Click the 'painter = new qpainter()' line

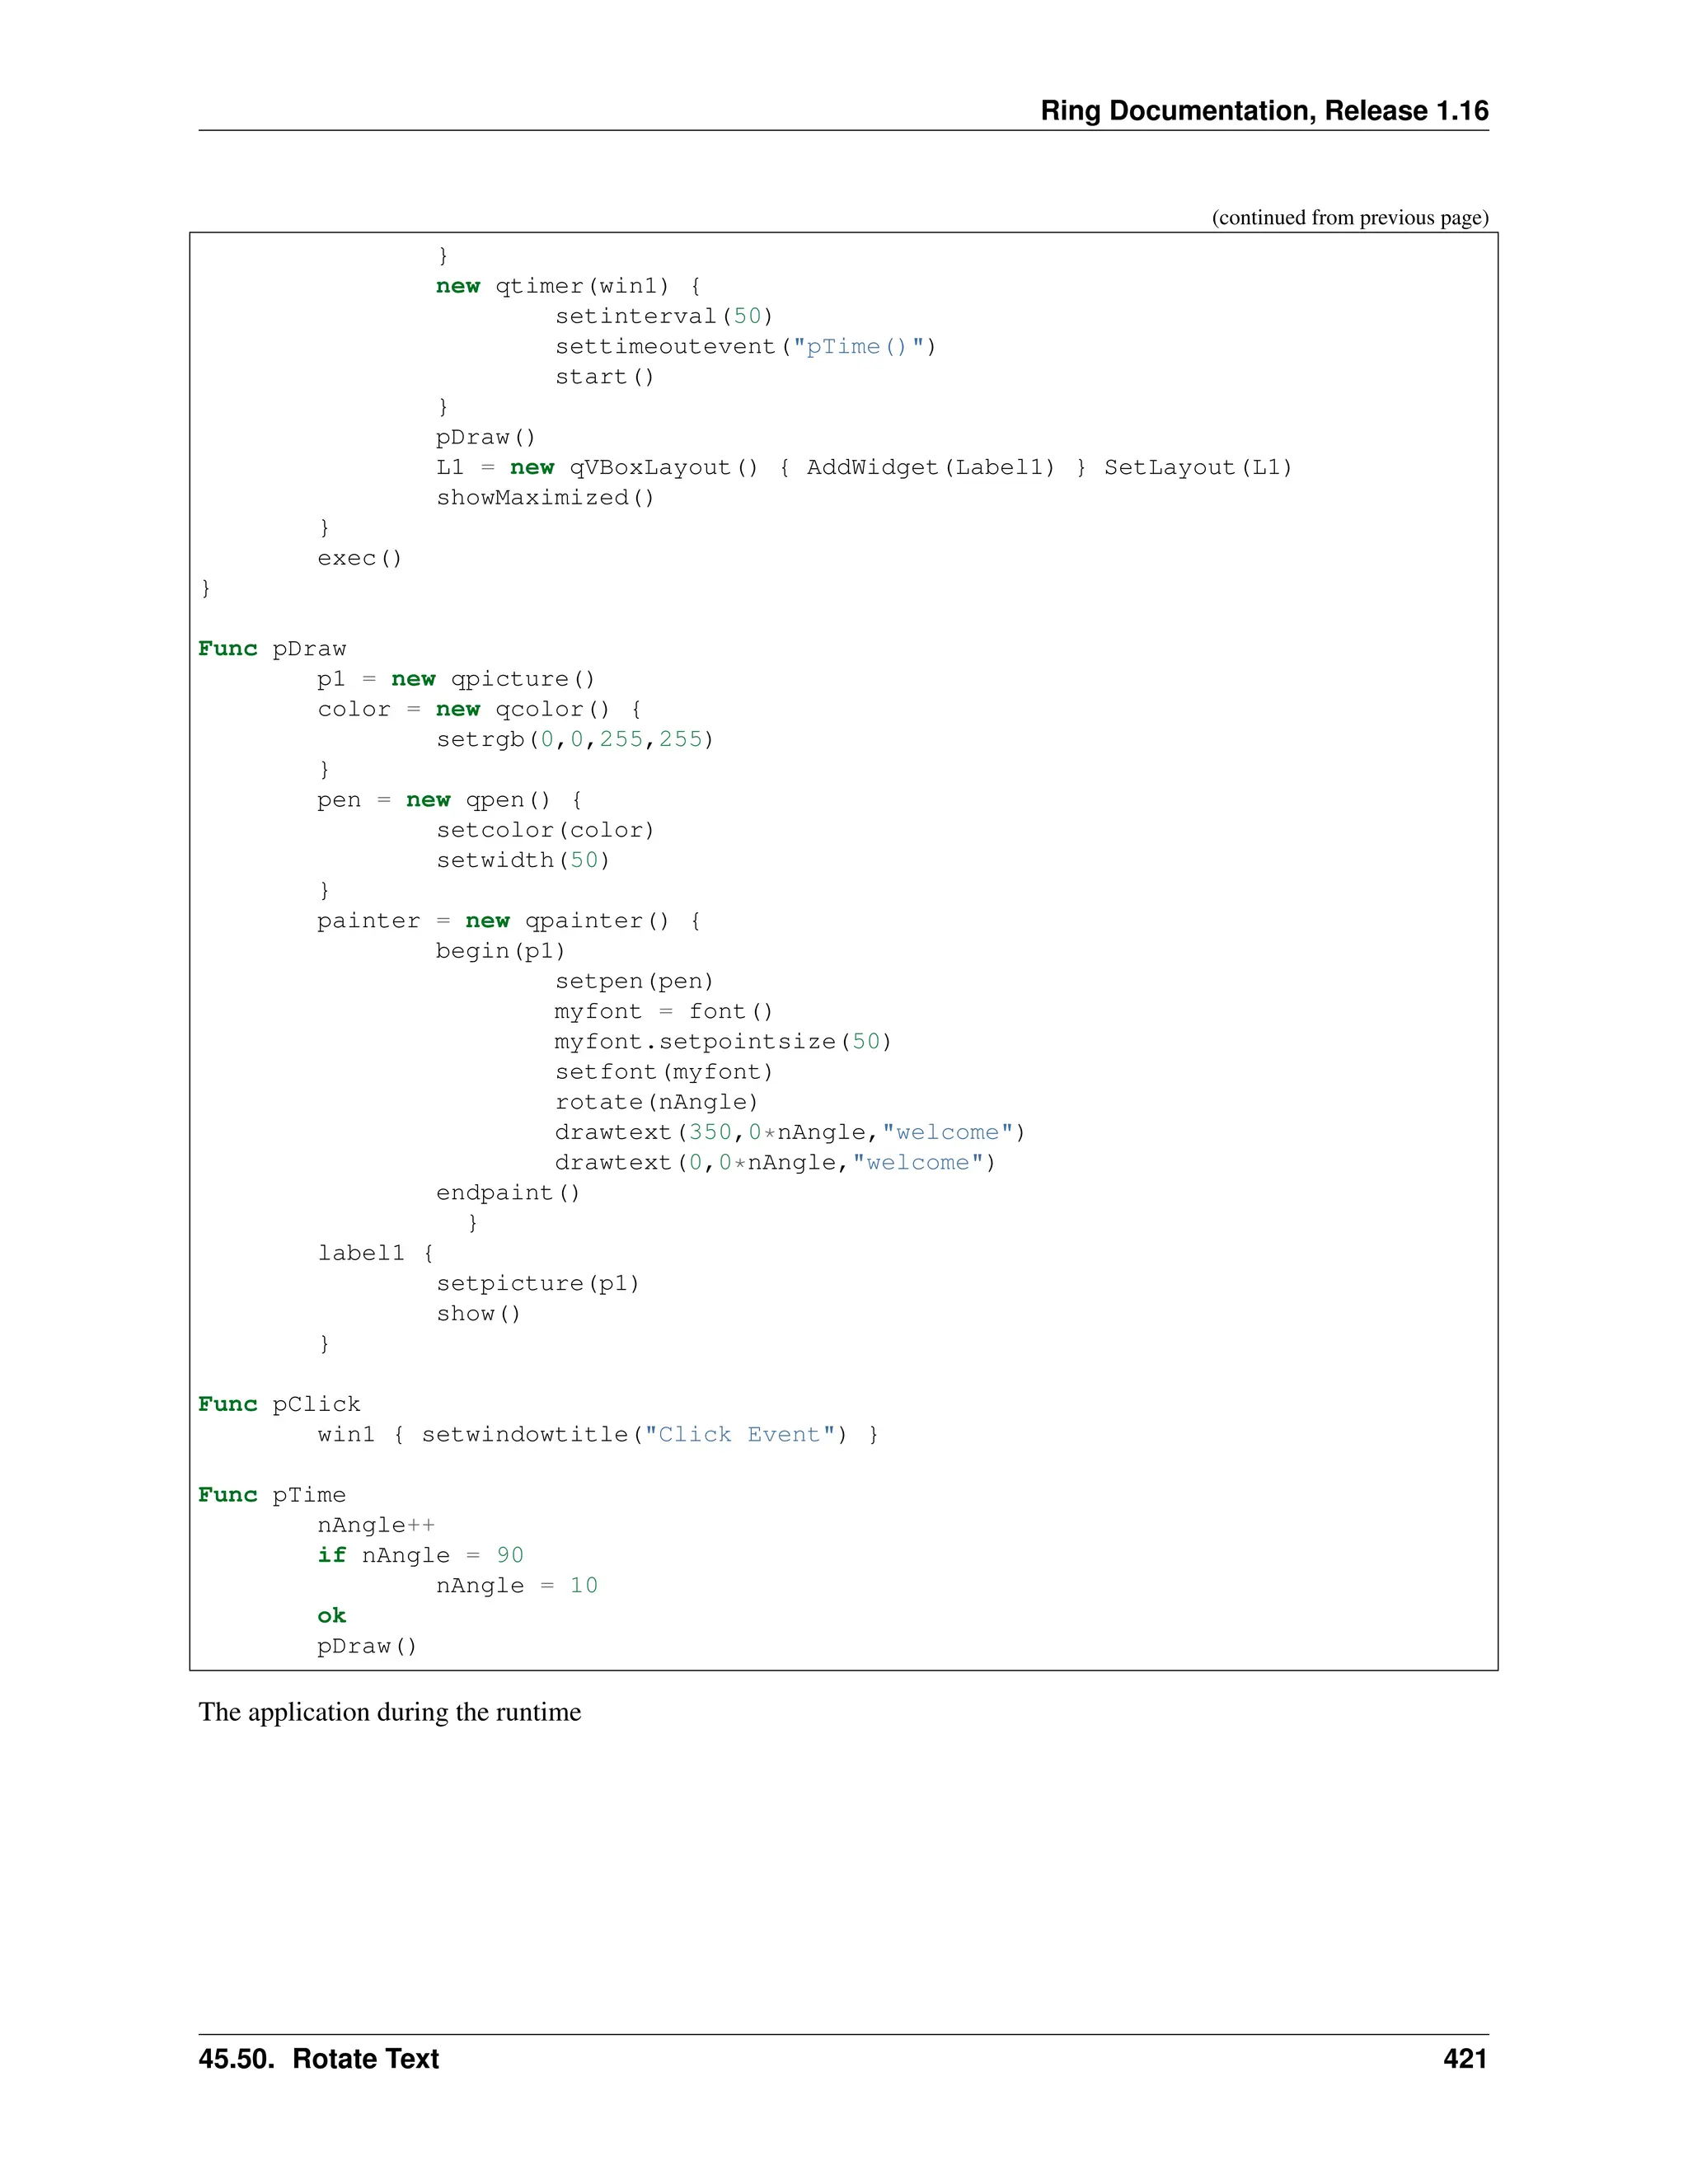[508, 921]
